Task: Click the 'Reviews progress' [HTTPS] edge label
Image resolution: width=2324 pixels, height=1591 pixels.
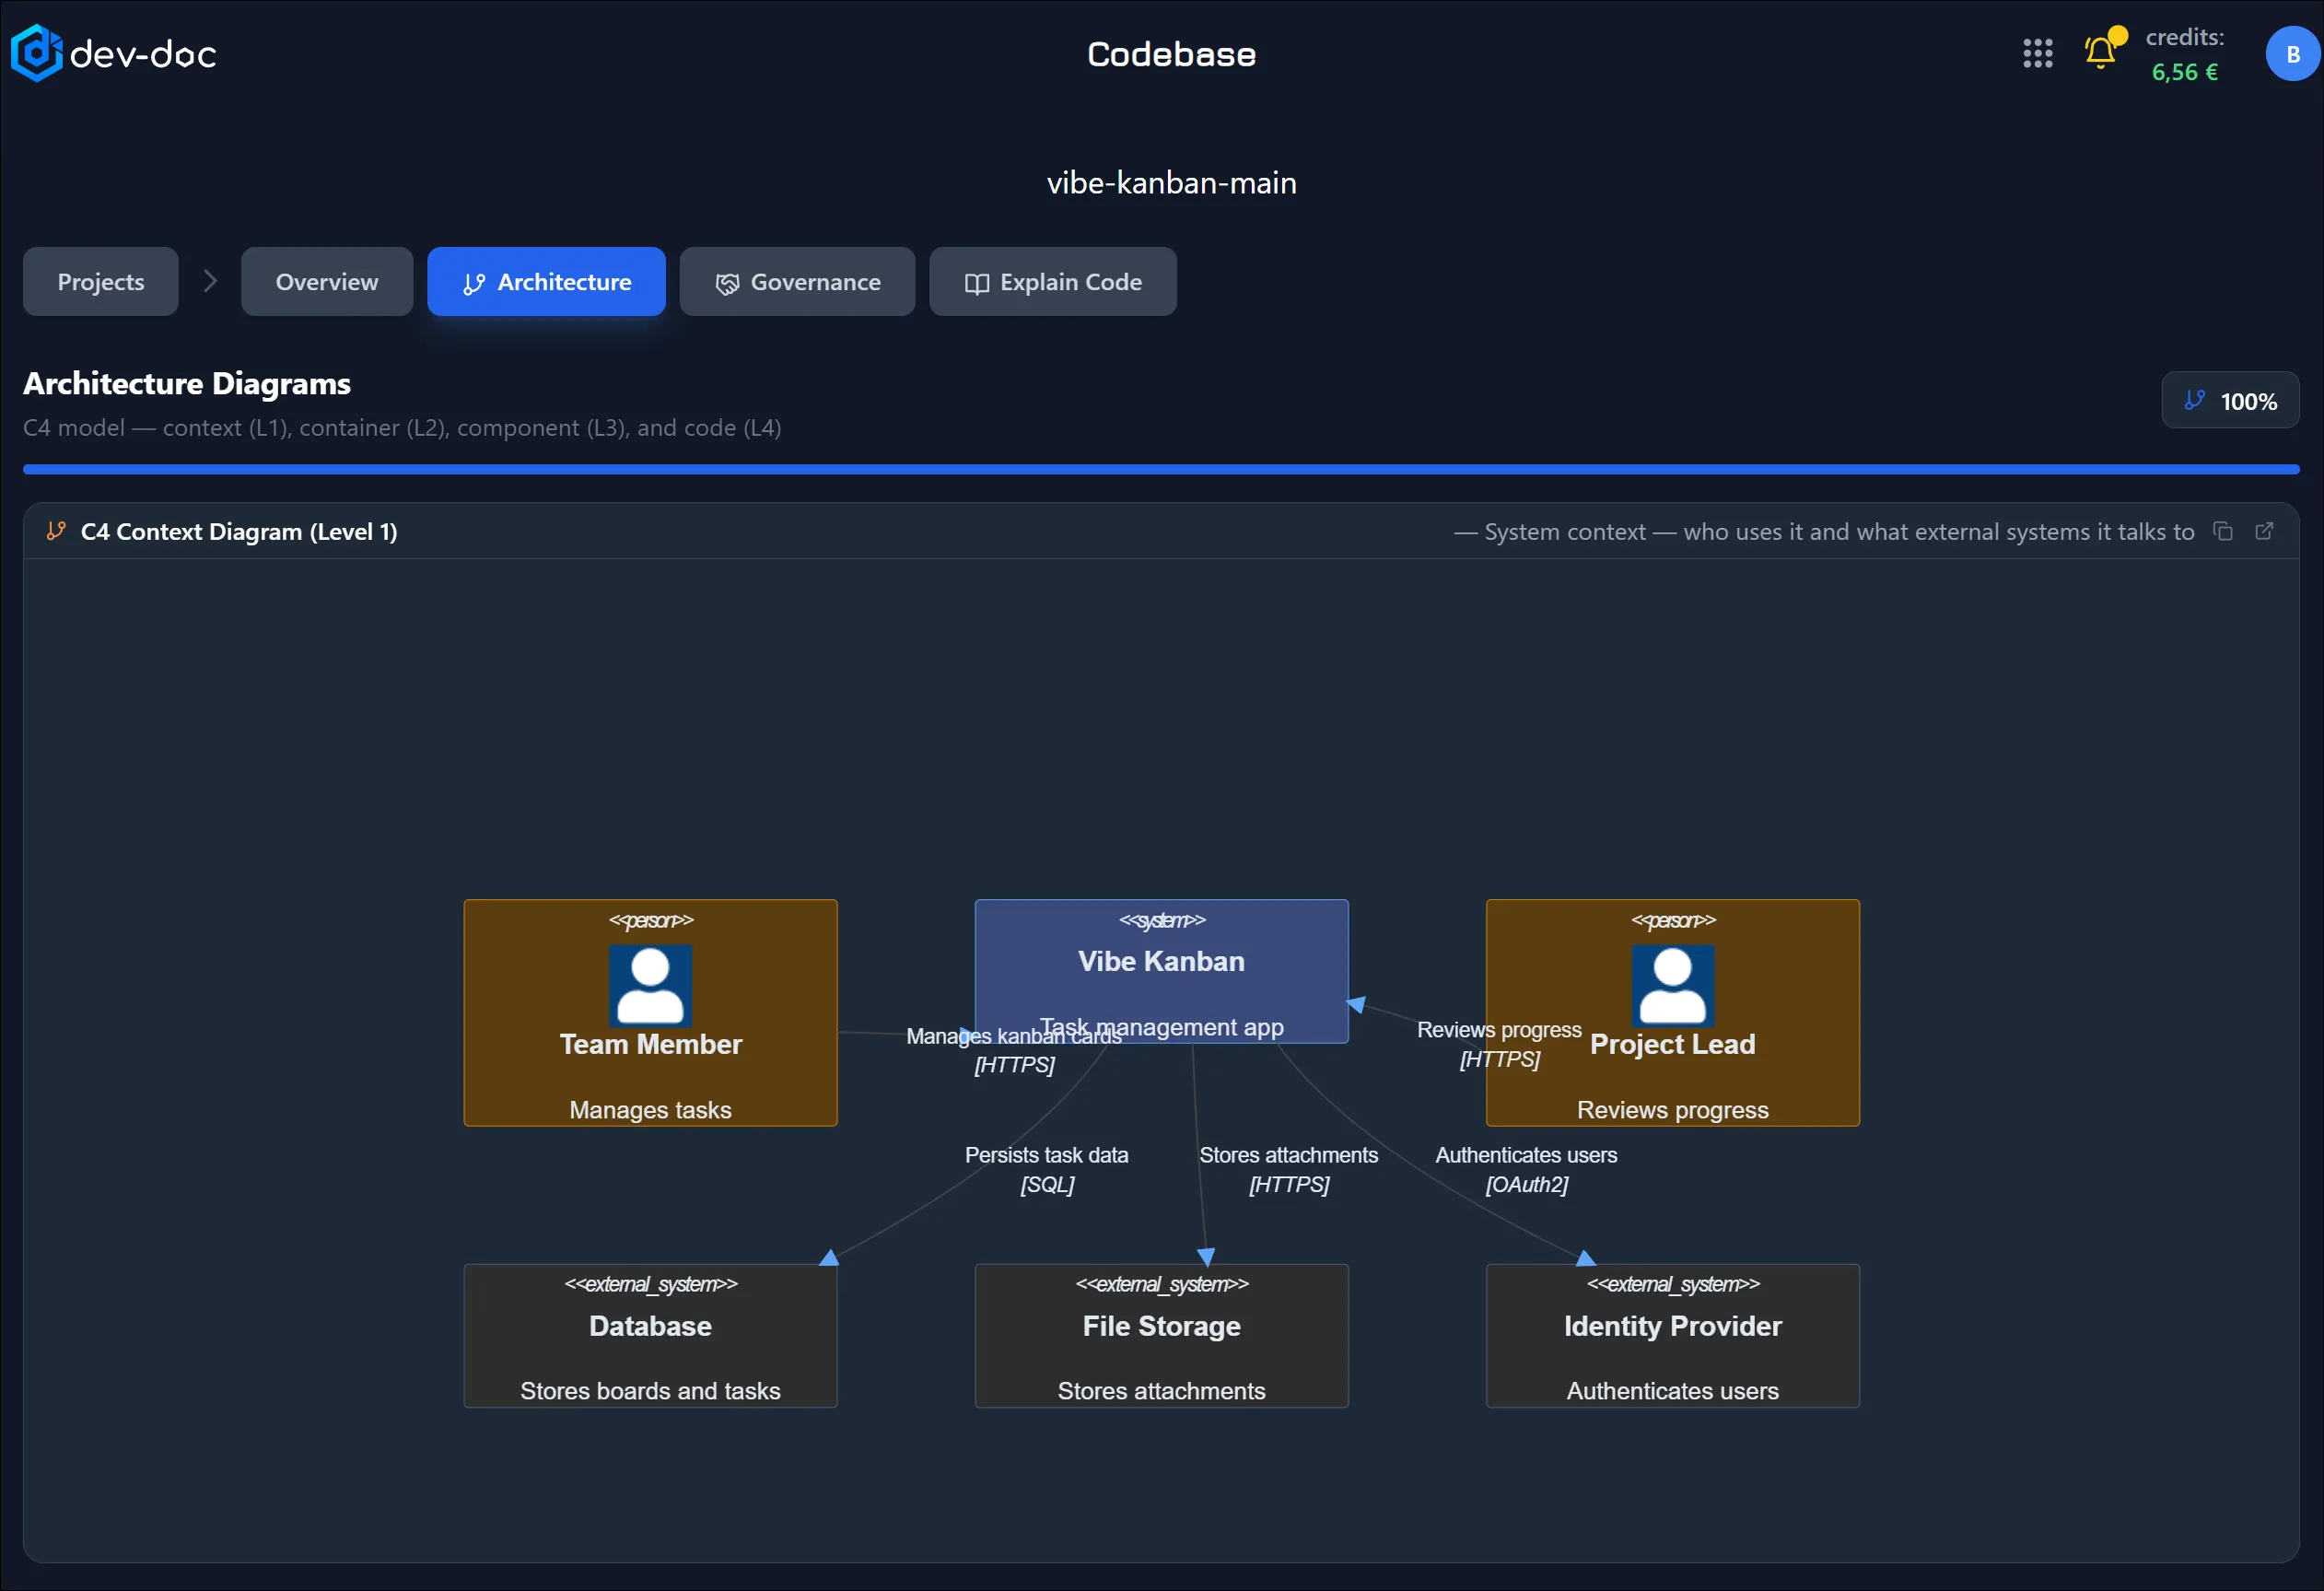Action: 1499,1045
